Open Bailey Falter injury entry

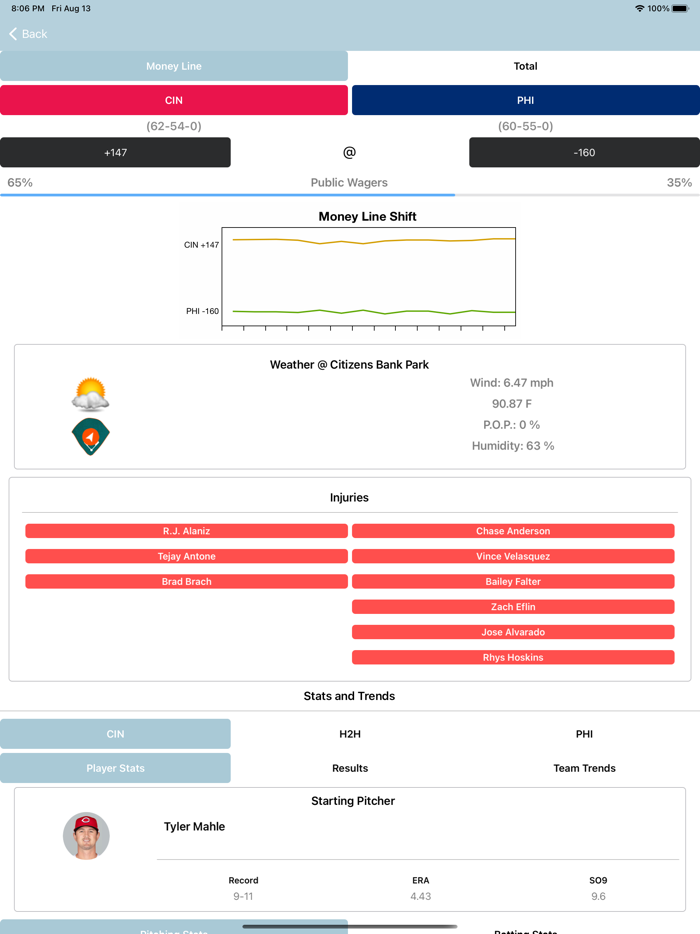[513, 581]
